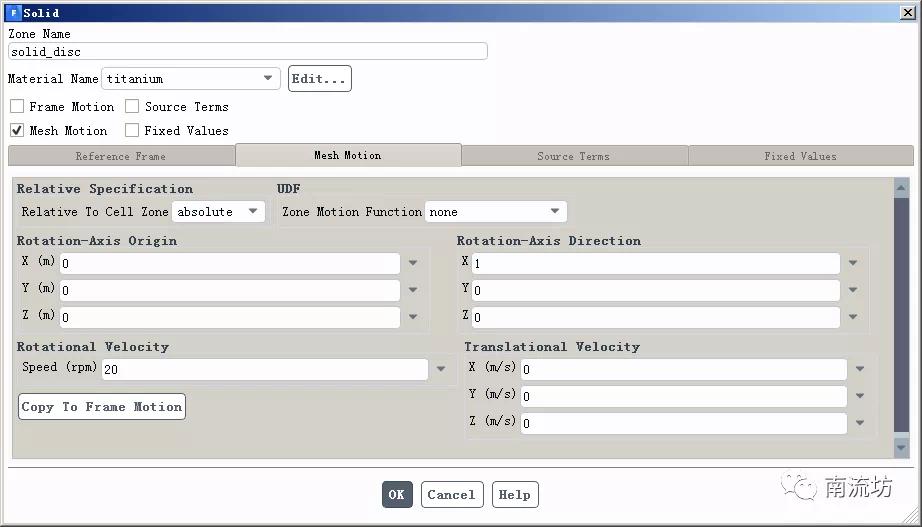
Task: Uncheck the Mesh Motion checkbox
Action: pos(17,131)
